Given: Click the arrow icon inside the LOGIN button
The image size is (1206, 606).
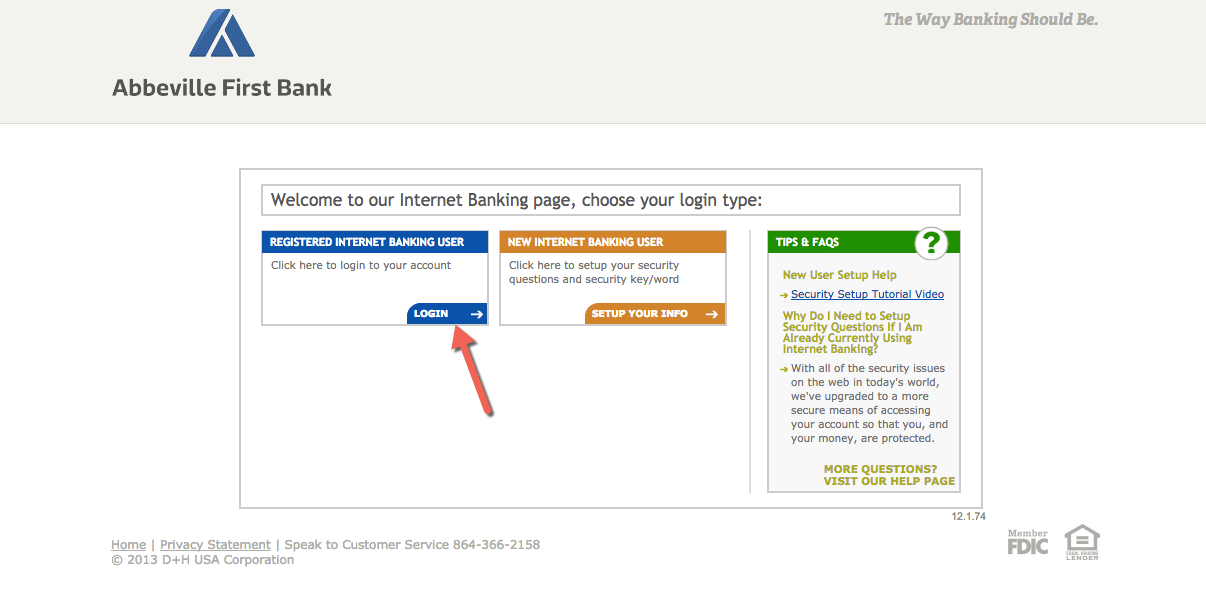Looking at the screenshot, I should point(477,313).
